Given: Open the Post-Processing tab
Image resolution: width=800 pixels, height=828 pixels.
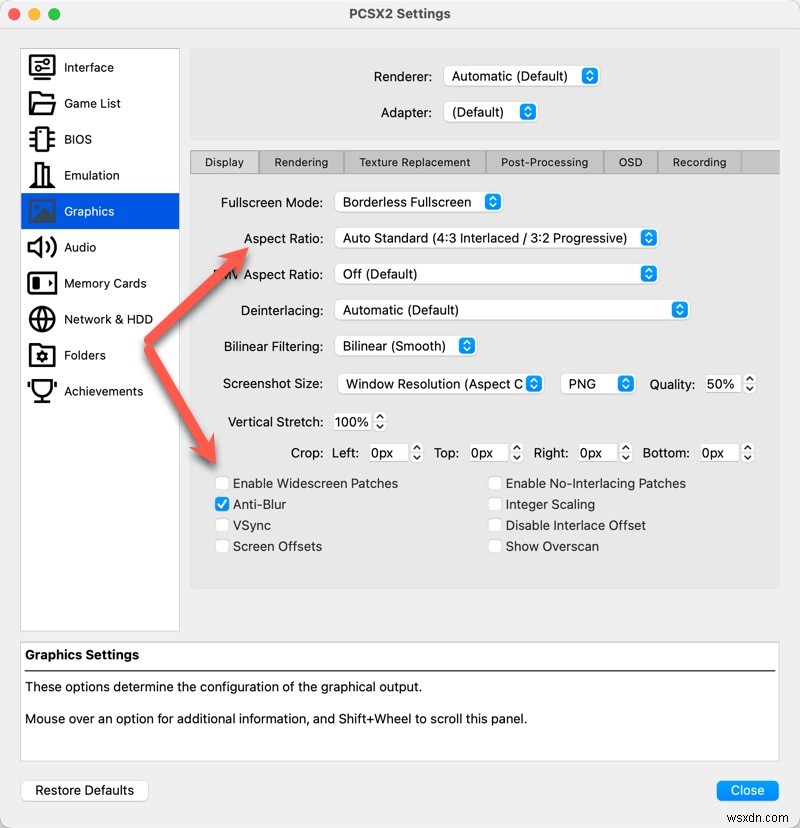Looking at the screenshot, I should point(545,162).
